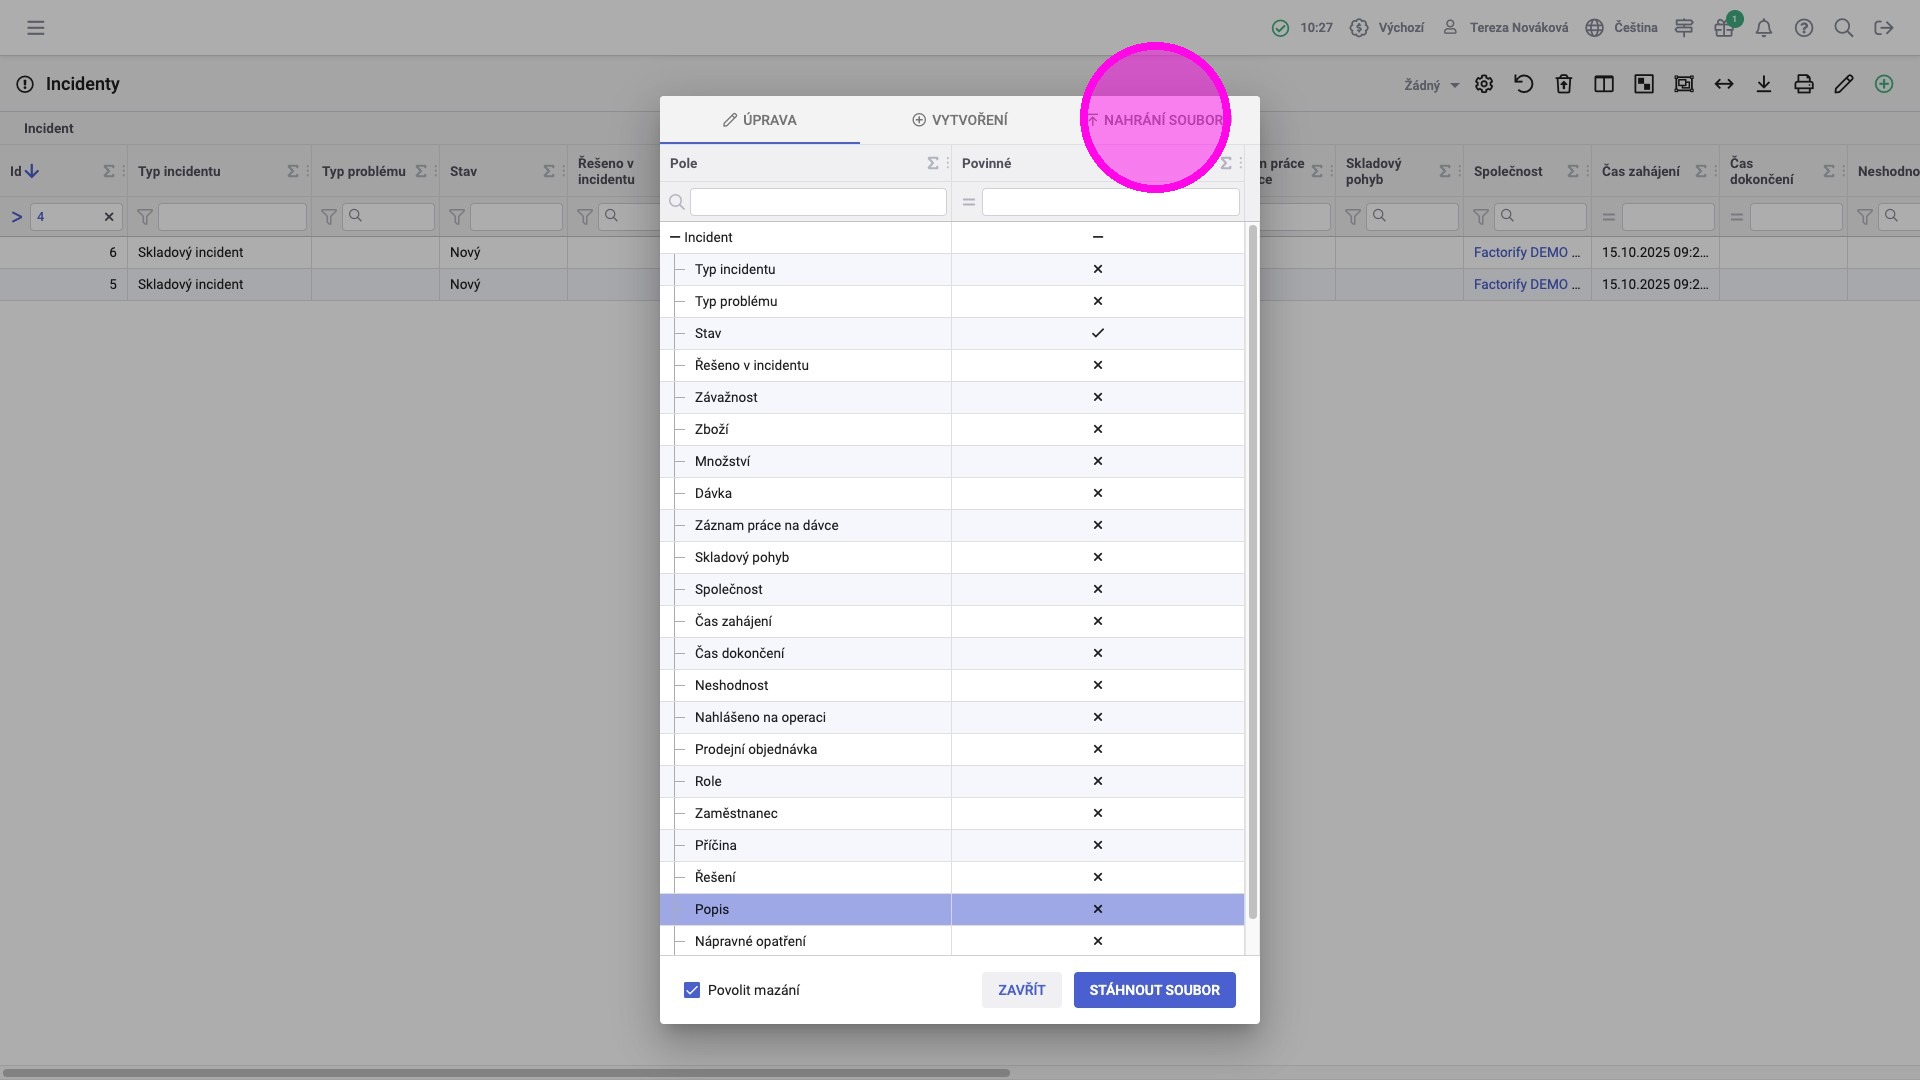1920x1080 pixels.
Task: Click the Stáhnout soubor button
Action: [1154, 990]
